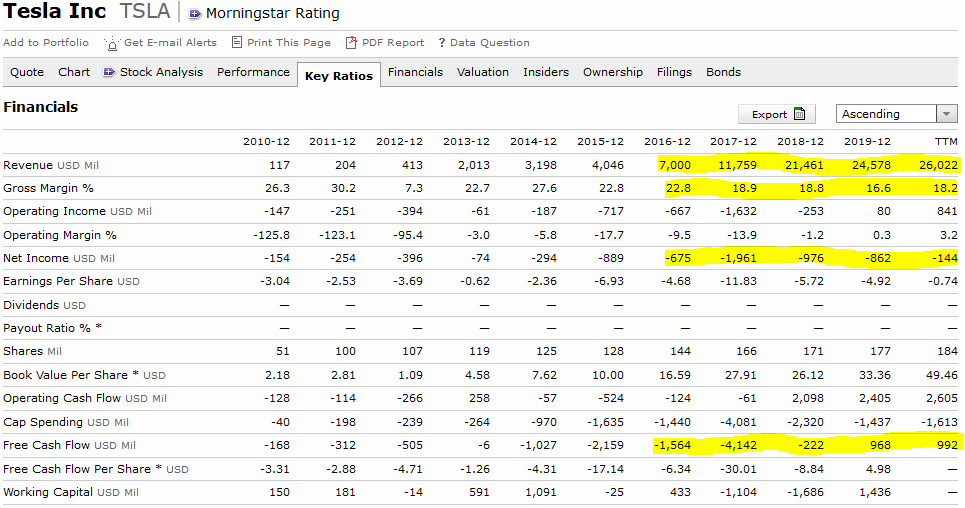View the Insiders tab
The width and height of the screenshot is (965, 508).
[x=546, y=72]
